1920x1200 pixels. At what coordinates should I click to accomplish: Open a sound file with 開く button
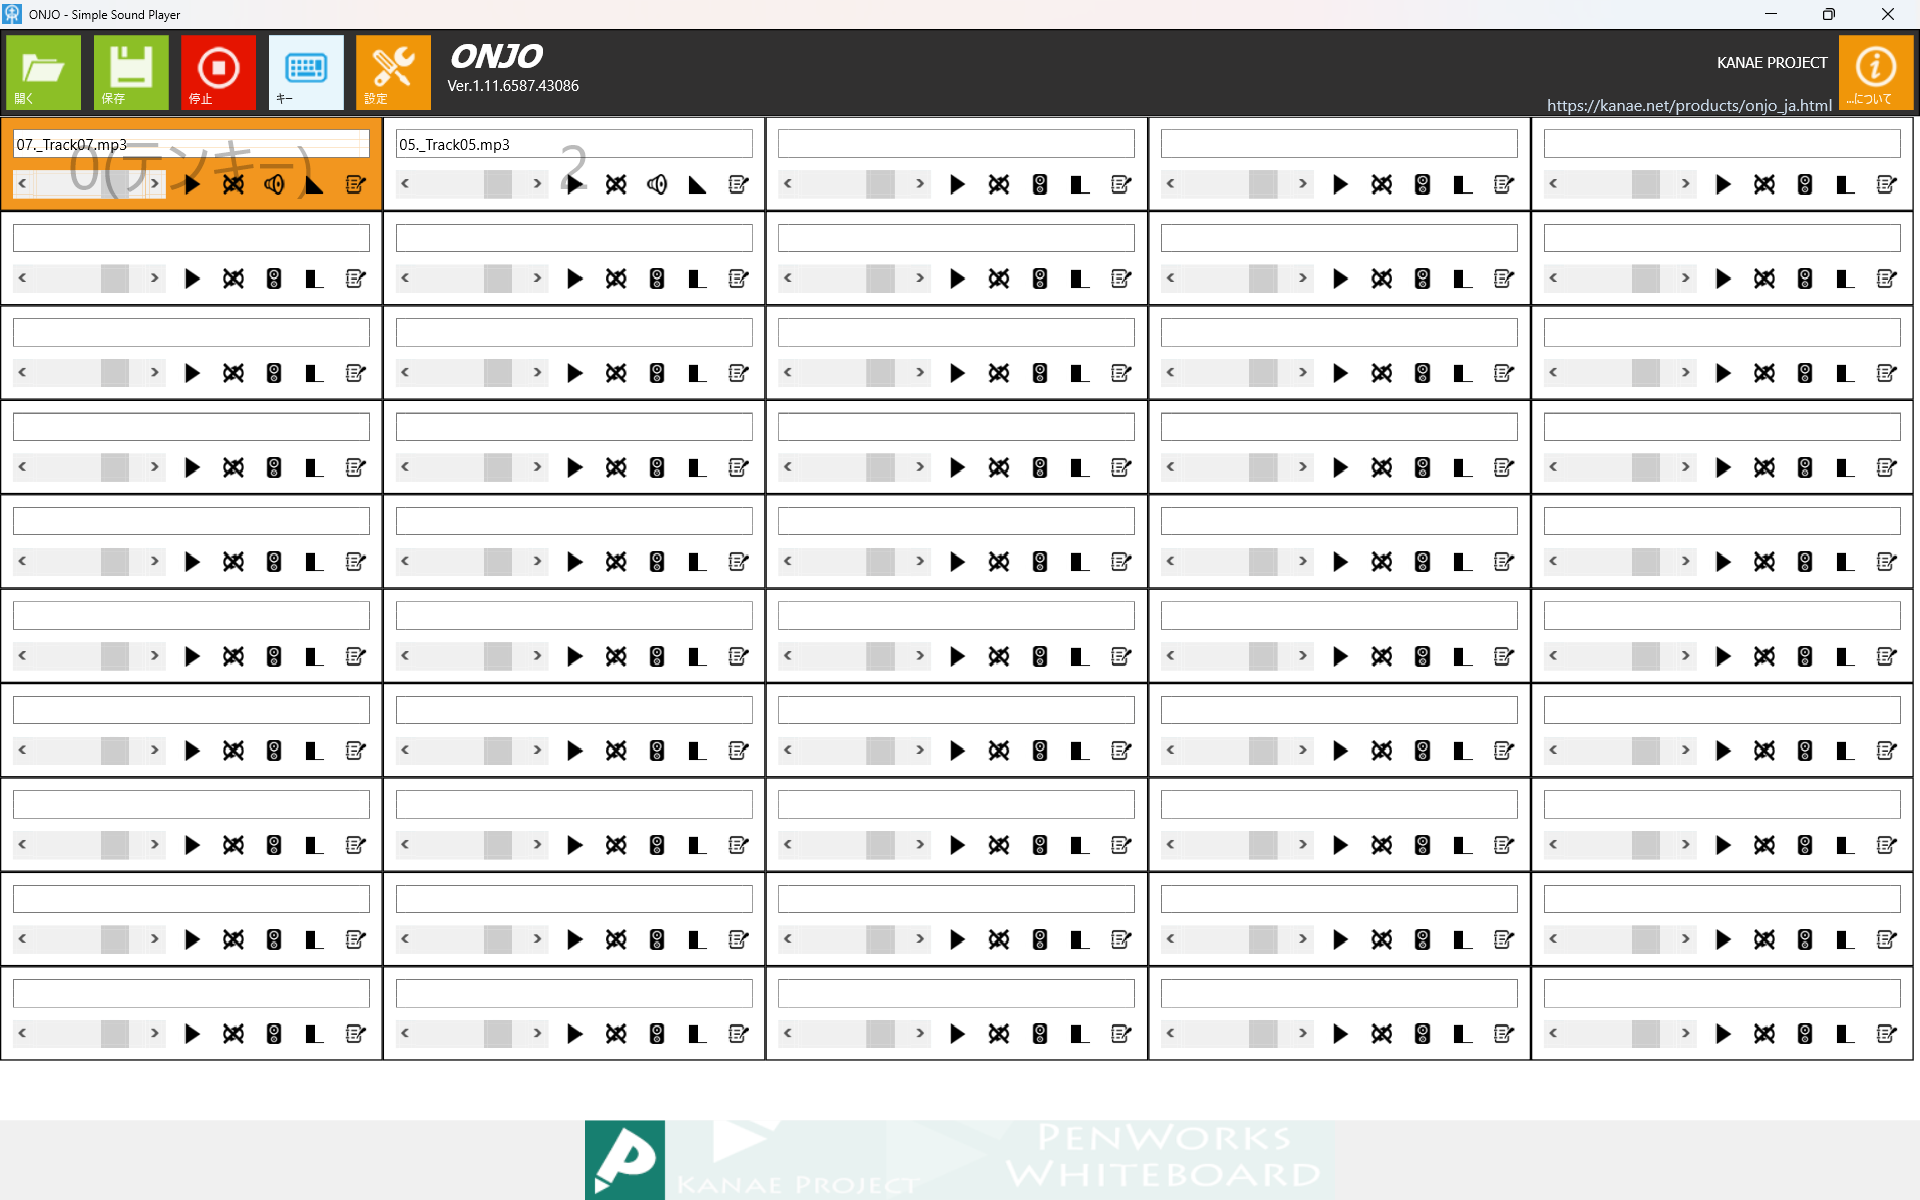tap(43, 72)
